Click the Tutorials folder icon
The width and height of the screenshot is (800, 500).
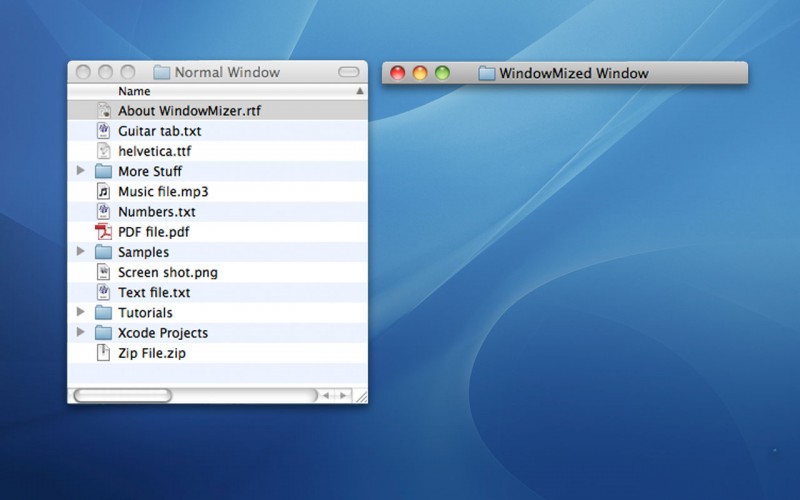click(x=104, y=312)
